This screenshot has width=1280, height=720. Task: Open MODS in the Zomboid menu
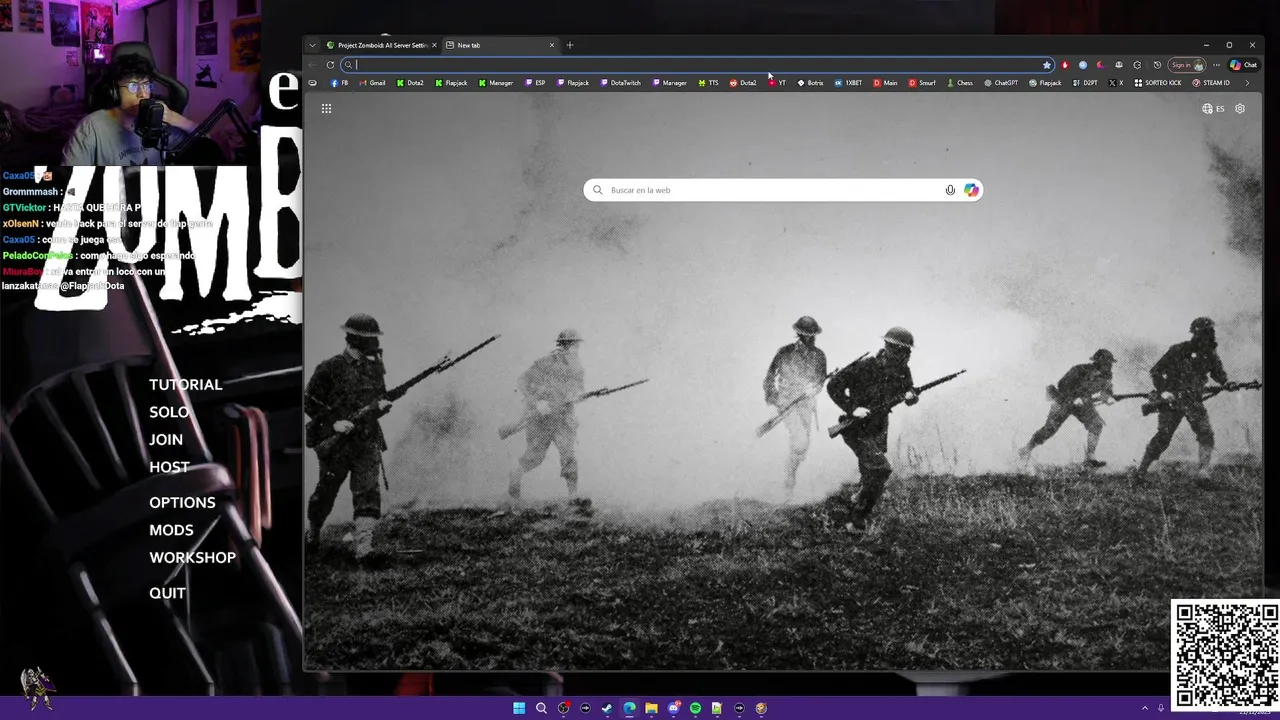pos(171,530)
